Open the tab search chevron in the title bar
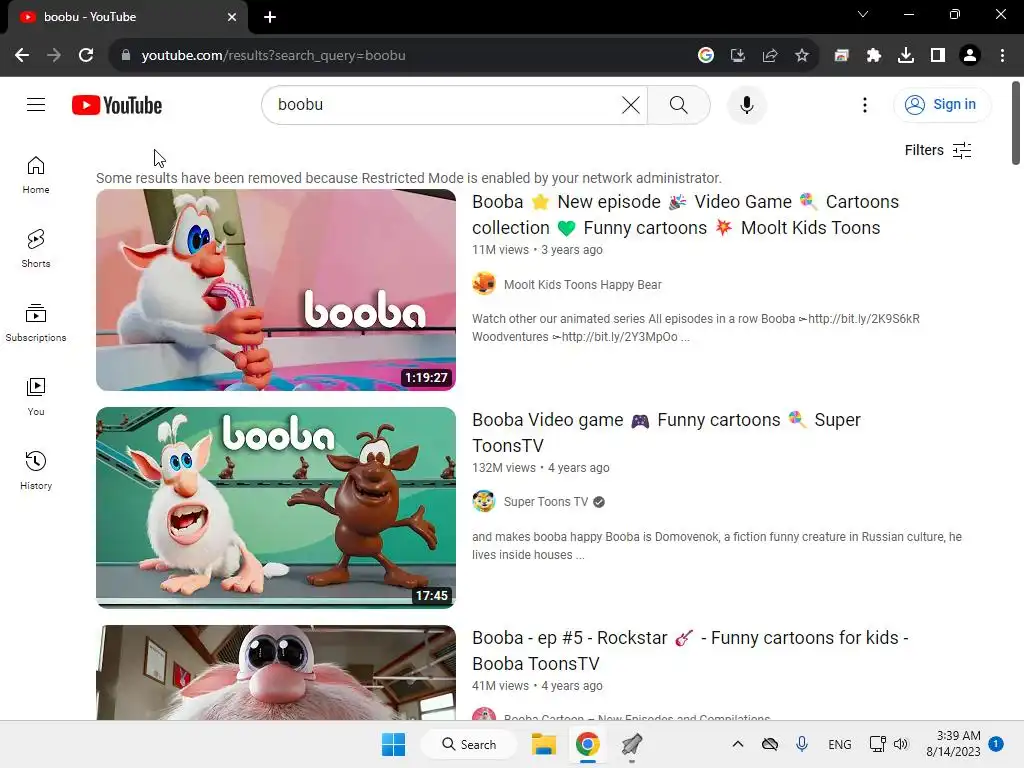 [863, 14]
